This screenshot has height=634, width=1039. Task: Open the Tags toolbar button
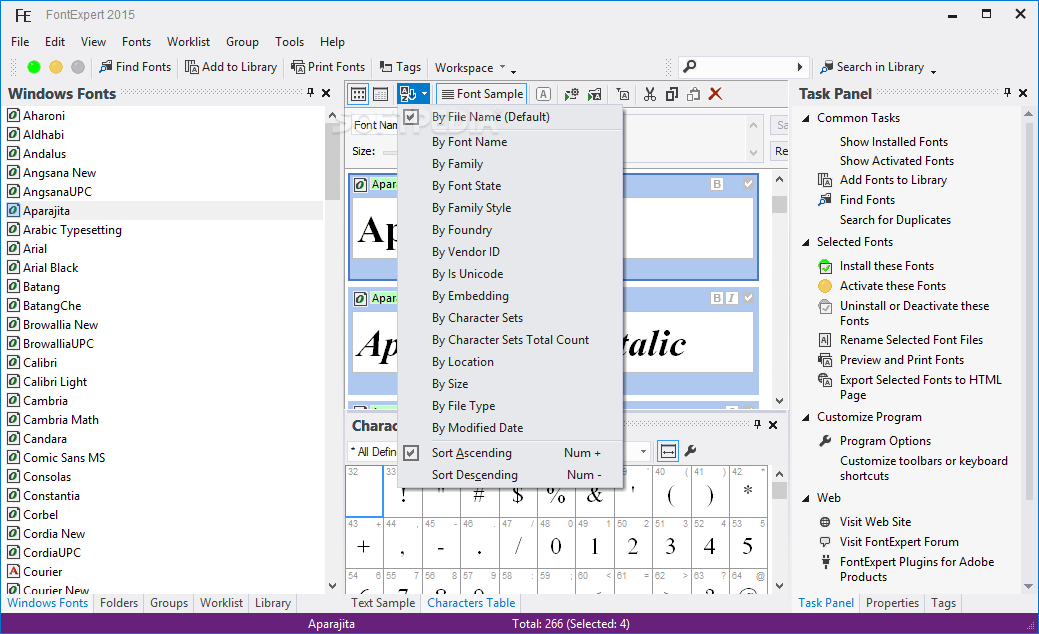(400, 67)
